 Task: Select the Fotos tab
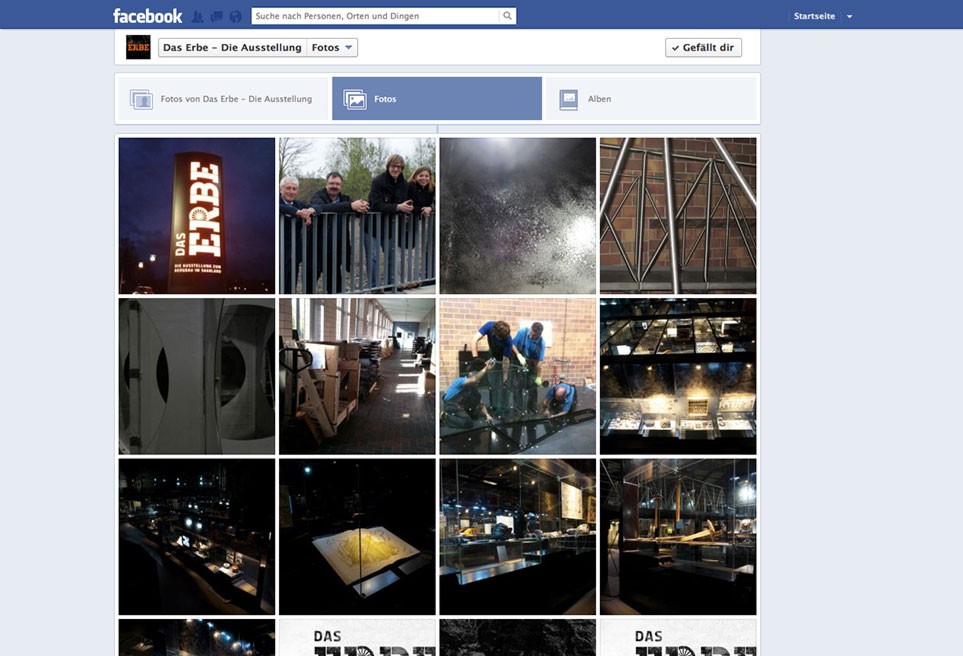tap(437, 99)
